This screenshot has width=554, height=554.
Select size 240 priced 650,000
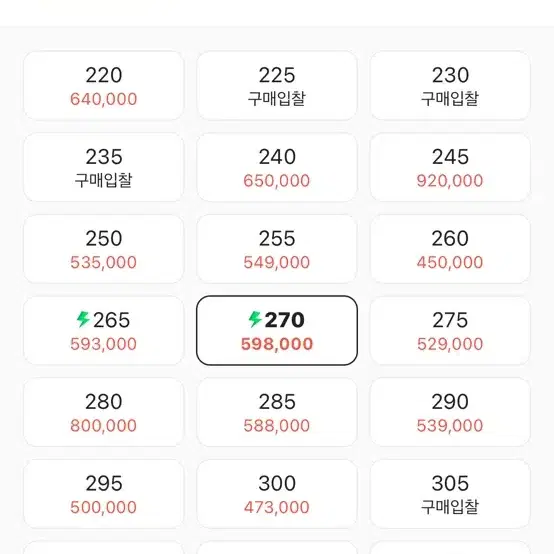point(277,167)
